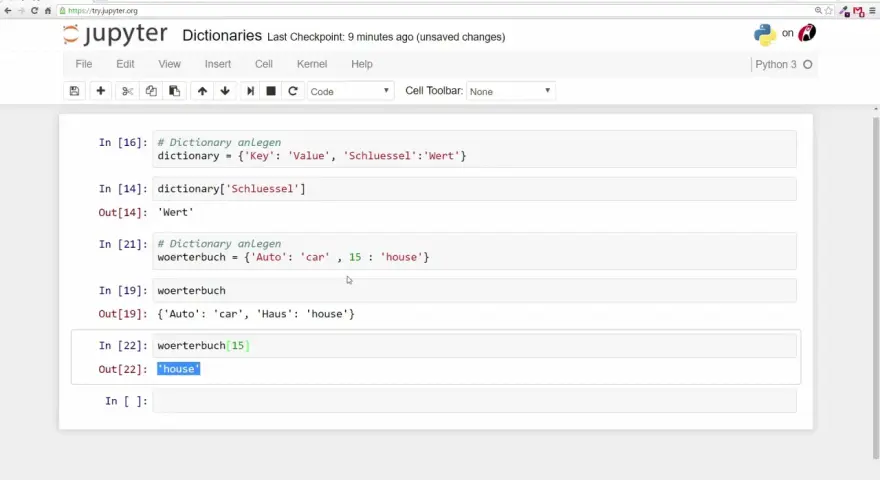Open the File menu

(x=84, y=64)
